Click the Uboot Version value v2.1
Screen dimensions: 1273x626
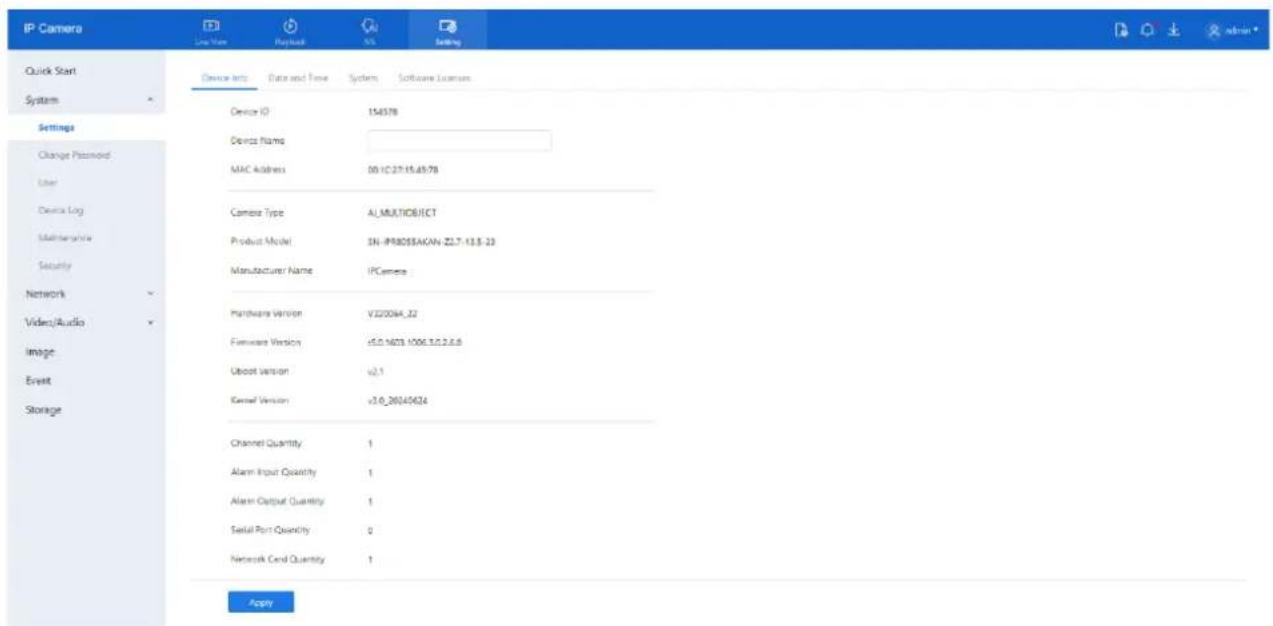coord(375,372)
